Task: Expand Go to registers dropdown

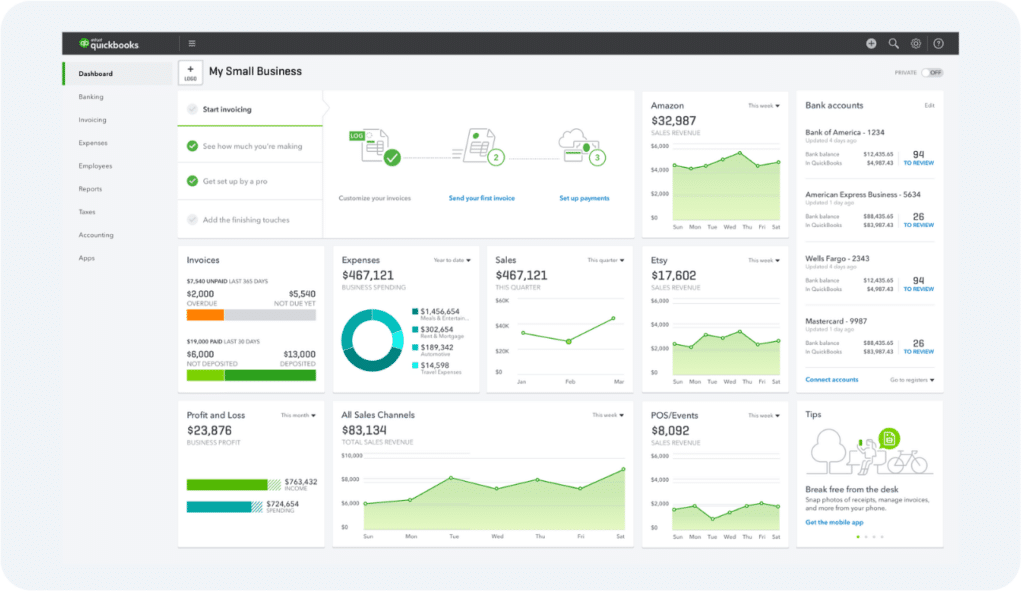Action: pos(912,380)
